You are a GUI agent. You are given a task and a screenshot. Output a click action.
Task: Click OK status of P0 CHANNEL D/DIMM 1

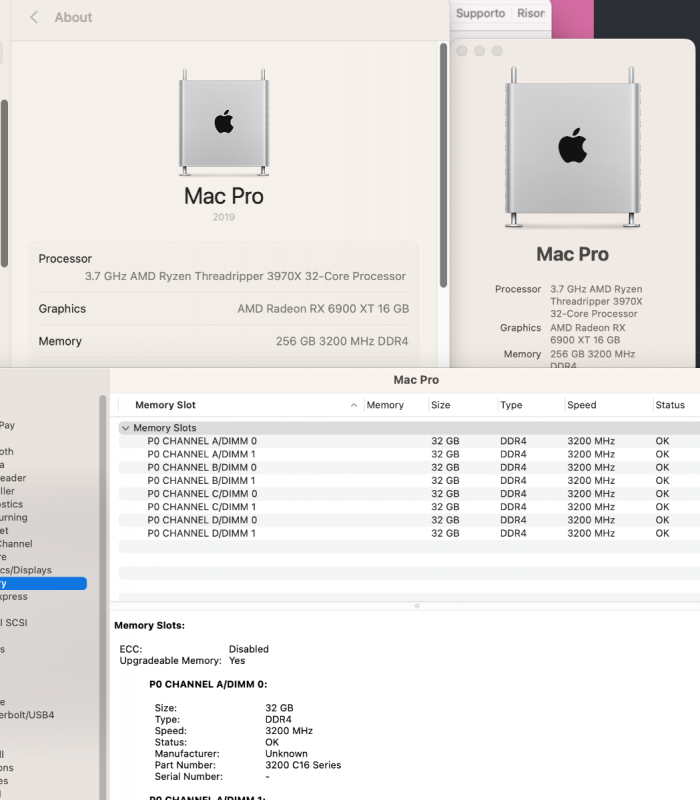(662, 533)
